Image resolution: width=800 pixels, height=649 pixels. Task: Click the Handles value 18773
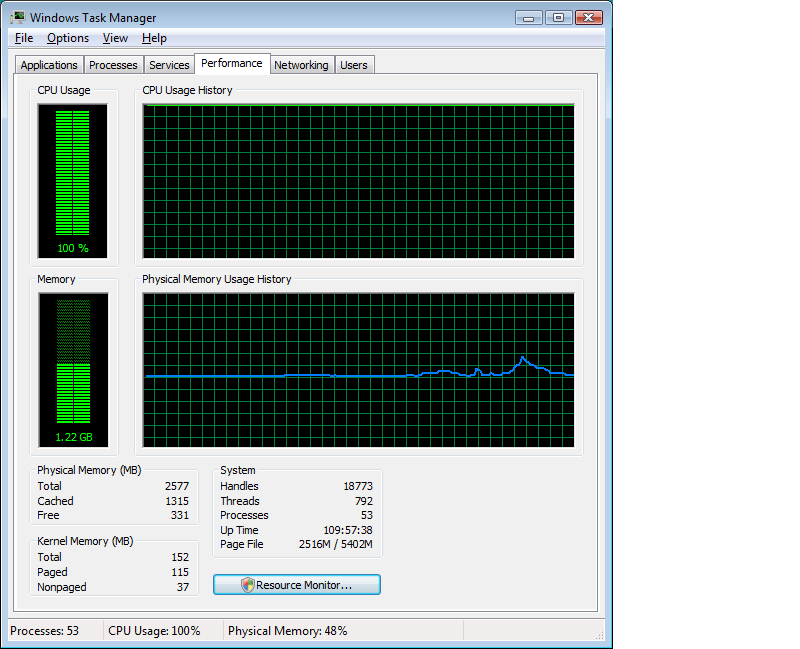(358, 486)
